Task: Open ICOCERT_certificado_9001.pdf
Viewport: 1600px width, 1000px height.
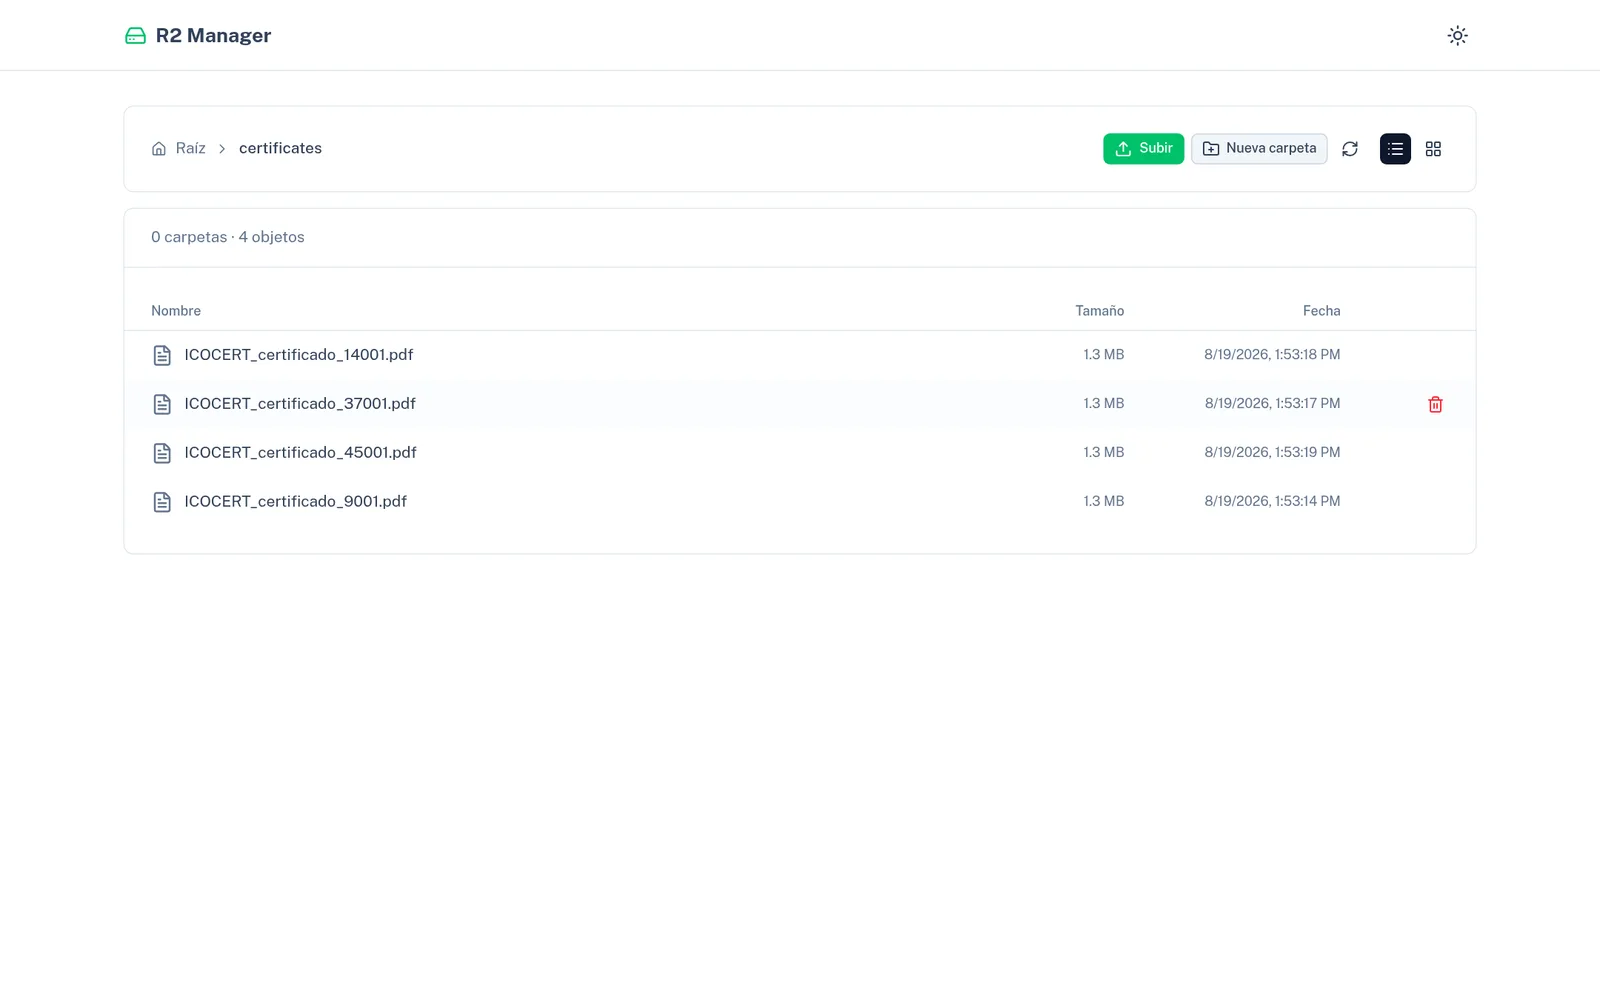Action: 295,502
